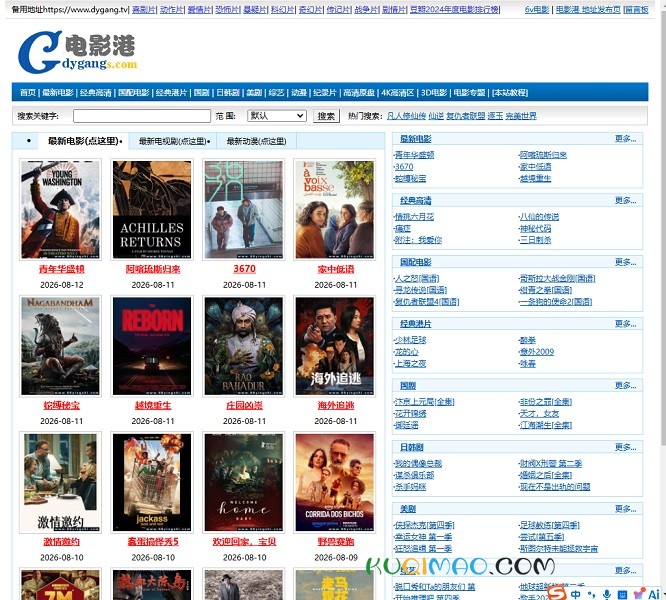
Task: Click the 搜索 search button
Action: [326, 116]
